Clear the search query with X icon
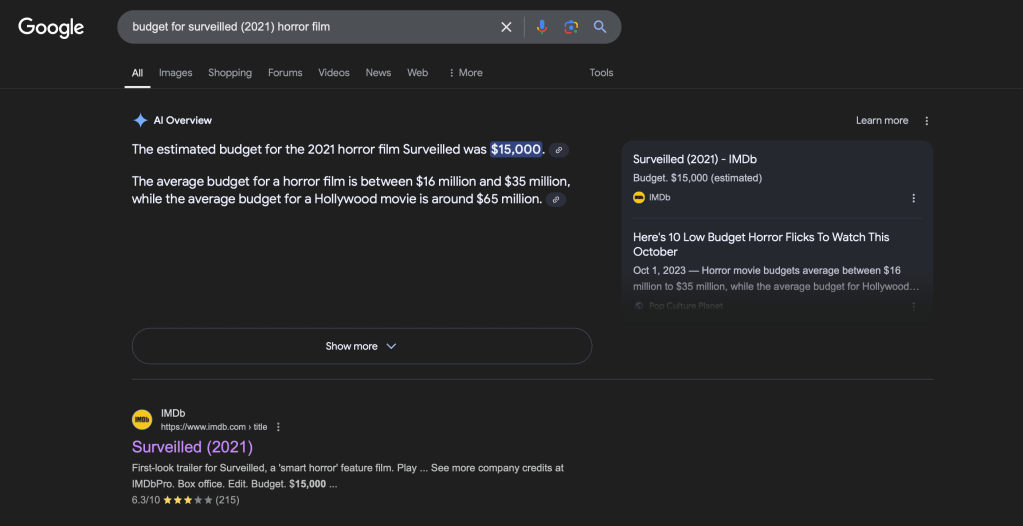Viewport: 1023px width, 526px height. pos(506,27)
